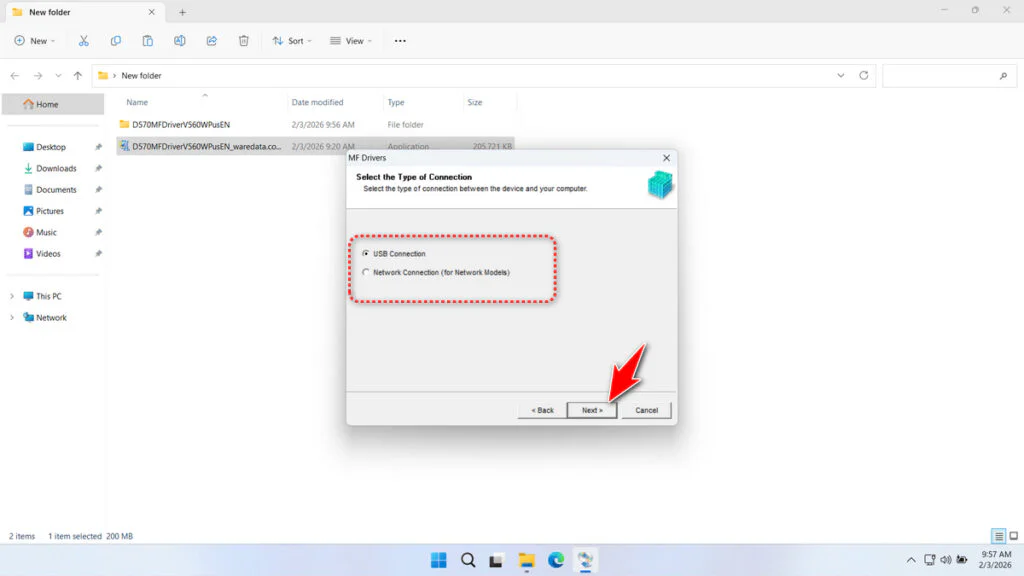The image size is (1024, 576).
Task: Cut the selected file using the scissors icon
Action: pyautogui.click(x=84, y=40)
